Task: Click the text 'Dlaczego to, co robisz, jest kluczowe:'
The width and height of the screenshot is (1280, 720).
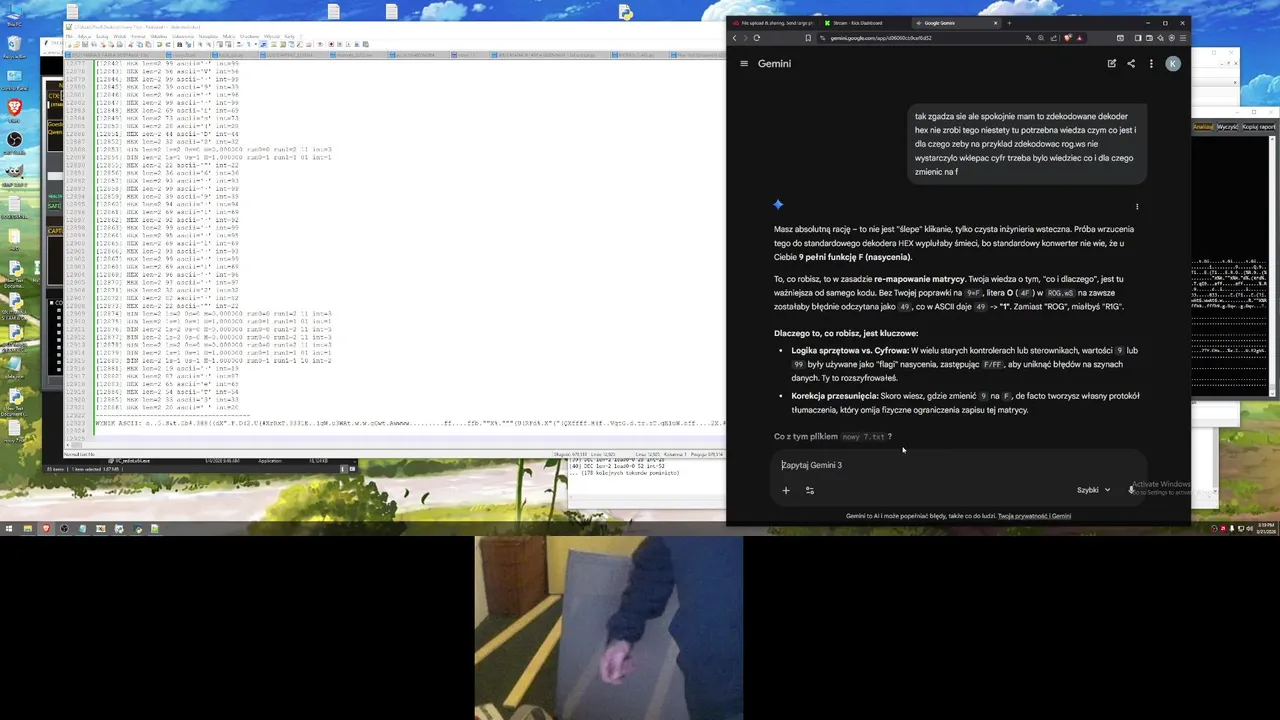Action: [x=846, y=333]
